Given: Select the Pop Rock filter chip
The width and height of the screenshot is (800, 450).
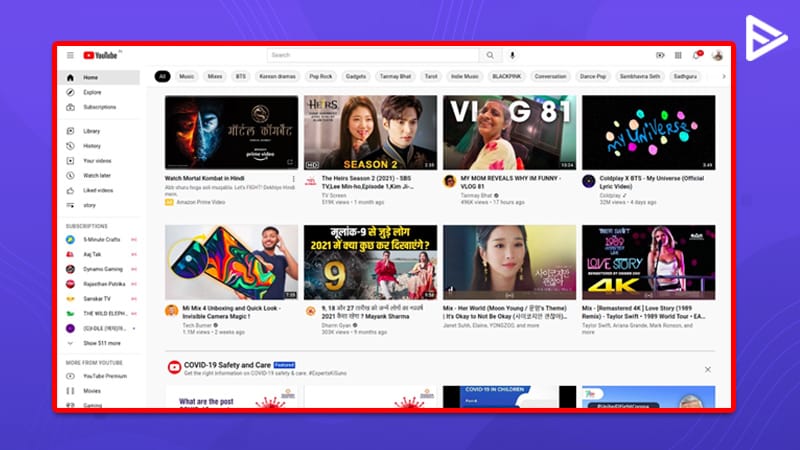Looking at the screenshot, I should 320,77.
